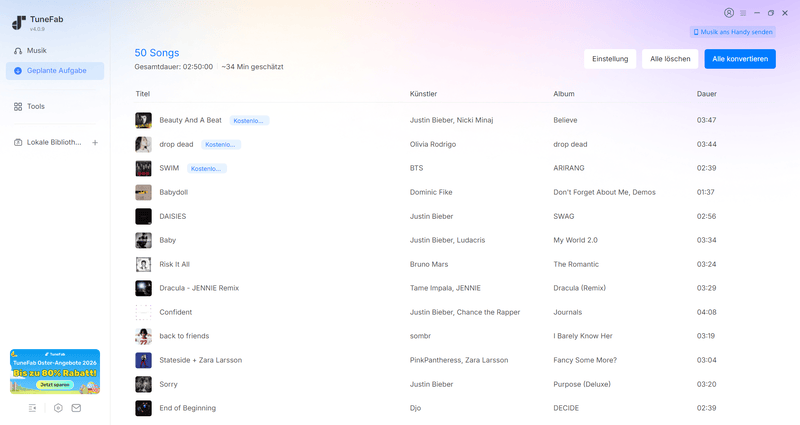800x425 pixels.
Task: Click album Purpose (Deluxe)
Action: 582,384
